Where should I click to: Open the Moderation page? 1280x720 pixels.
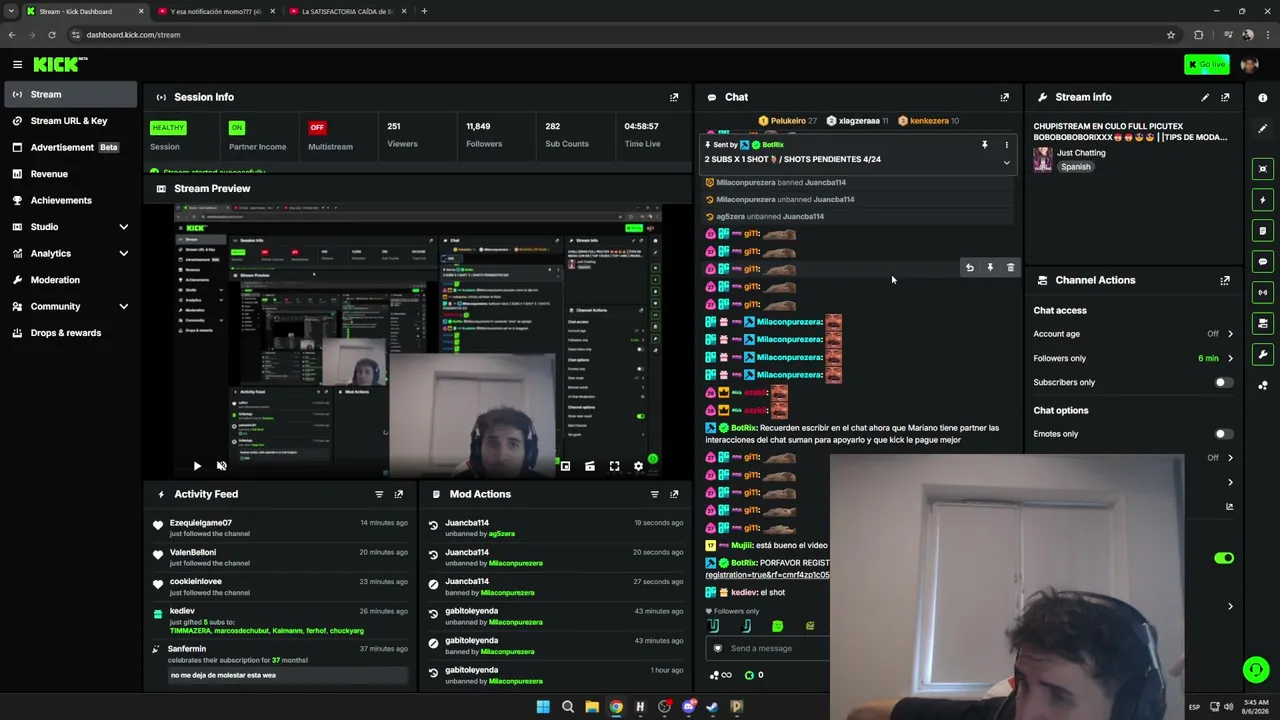(x=70, y=280)
